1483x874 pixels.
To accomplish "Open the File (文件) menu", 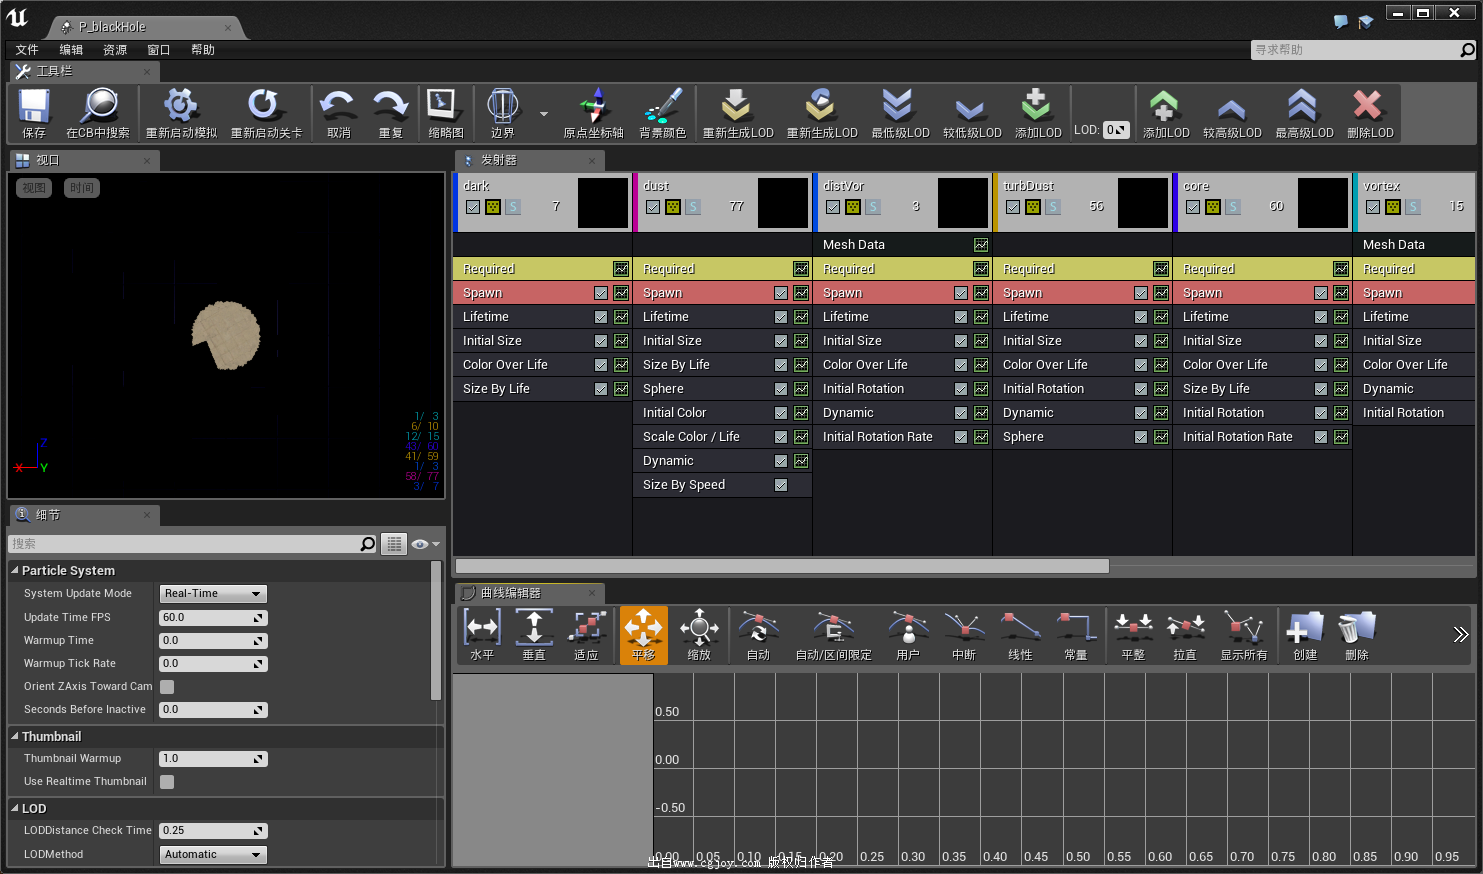I will [27, 50].
